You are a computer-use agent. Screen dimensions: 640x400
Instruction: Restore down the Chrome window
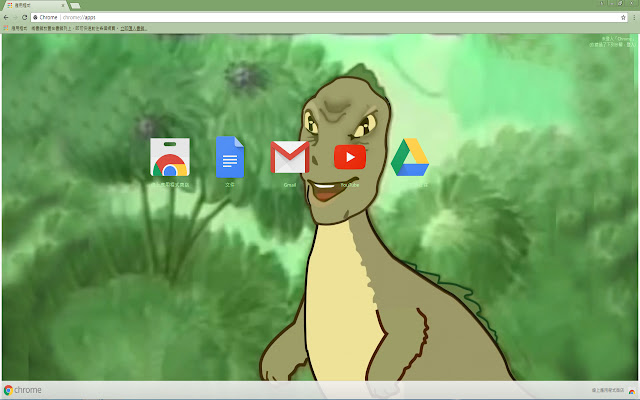(620, 3)
